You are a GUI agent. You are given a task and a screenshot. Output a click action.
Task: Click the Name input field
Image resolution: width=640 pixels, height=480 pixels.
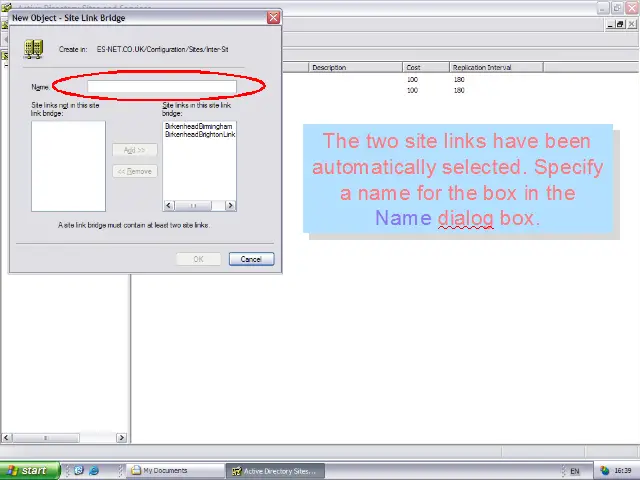pos(161,87)
